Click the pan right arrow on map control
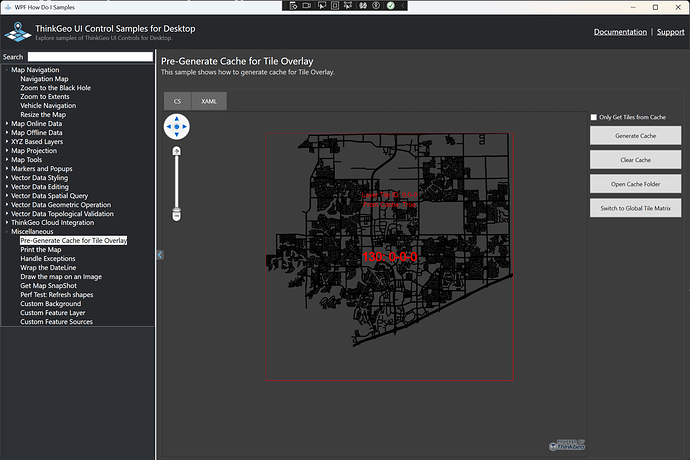 tap(184, 127)
